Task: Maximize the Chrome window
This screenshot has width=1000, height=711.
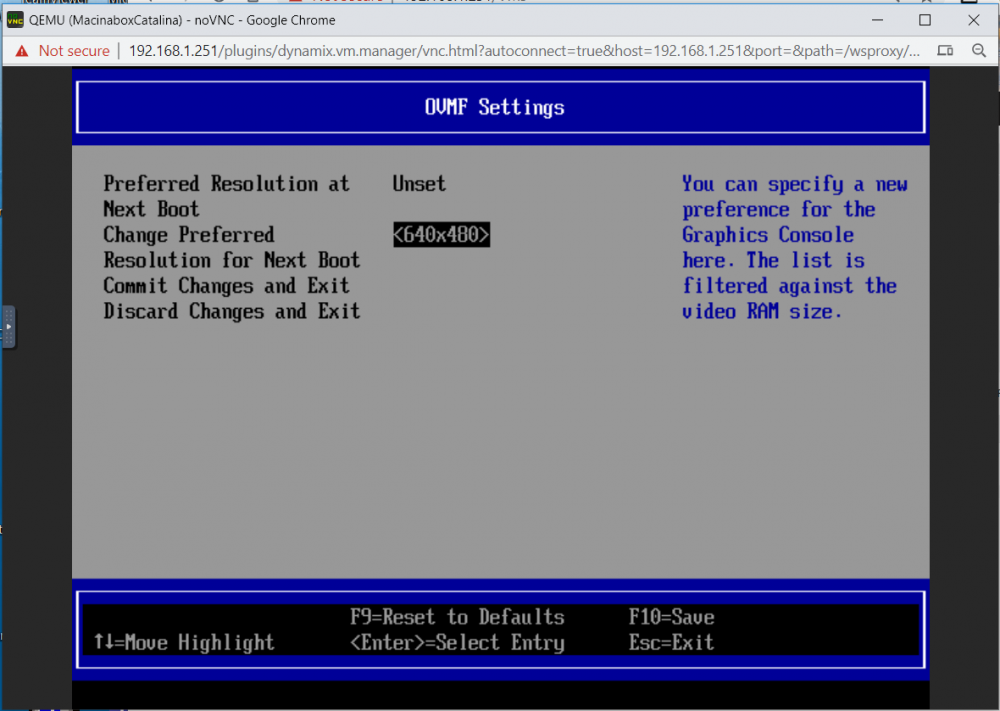Action: tap(925, 20)
